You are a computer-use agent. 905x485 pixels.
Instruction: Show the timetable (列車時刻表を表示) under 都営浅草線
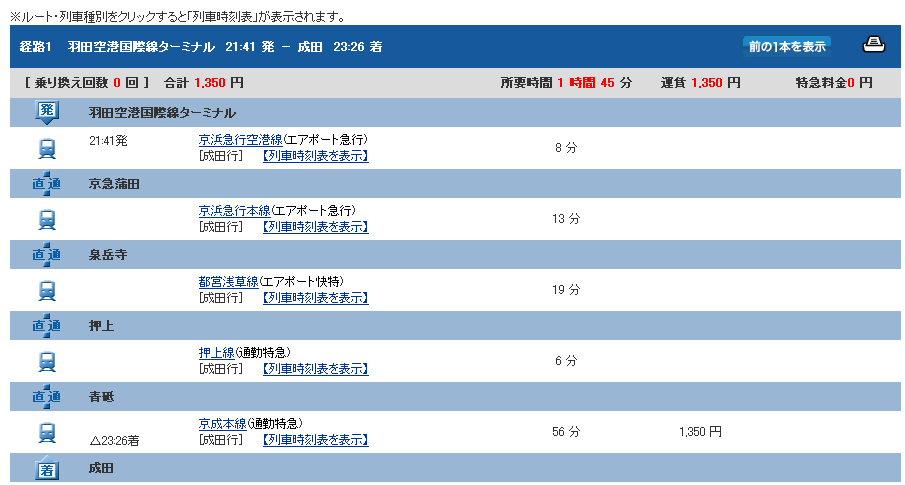315,298
